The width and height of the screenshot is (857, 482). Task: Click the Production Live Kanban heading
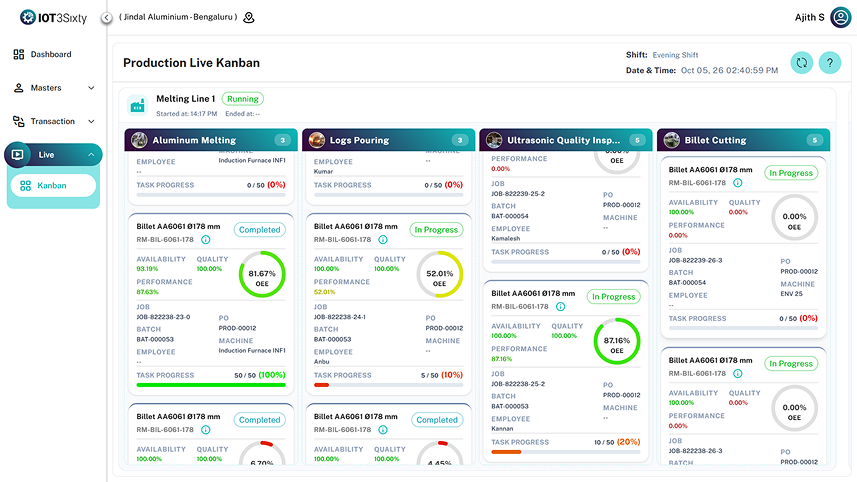coord(191,63)
